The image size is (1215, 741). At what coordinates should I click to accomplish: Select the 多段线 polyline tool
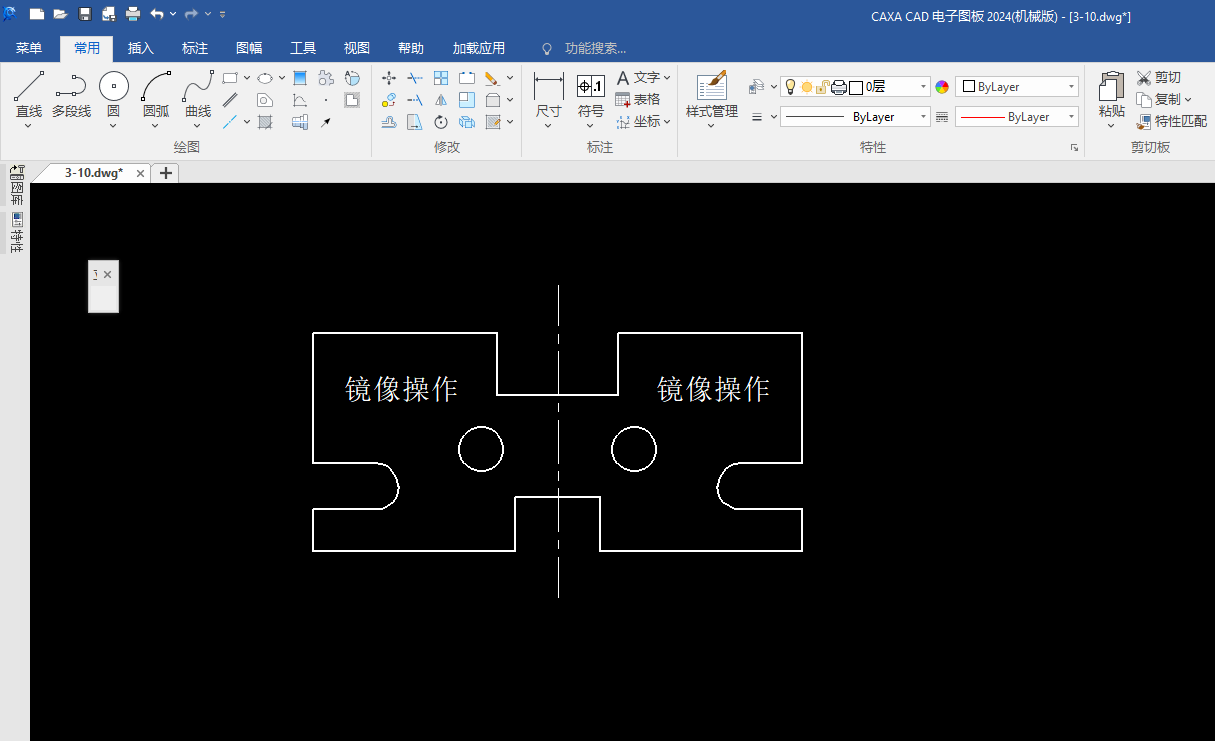tap(71, 94)
